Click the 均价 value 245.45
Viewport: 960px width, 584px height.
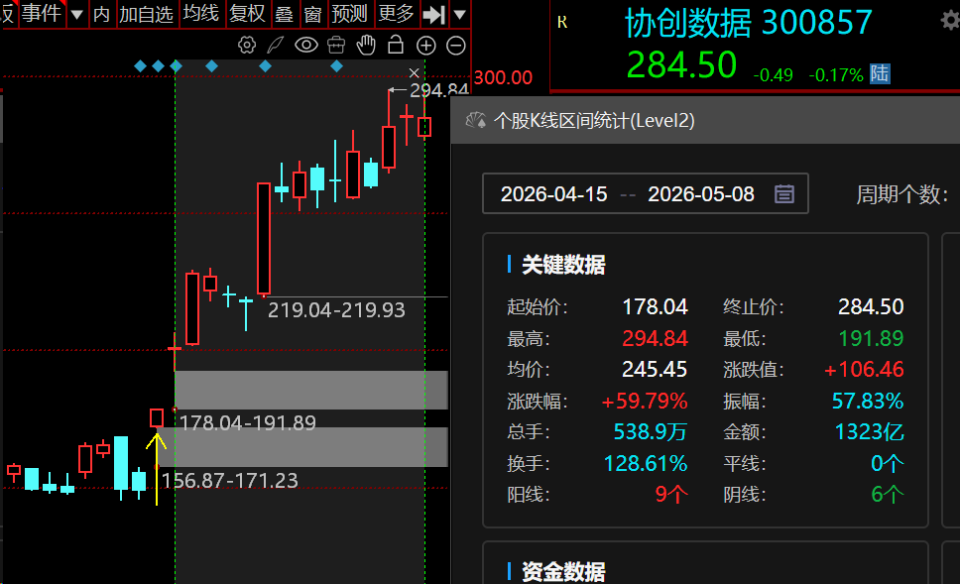point(654,369)
